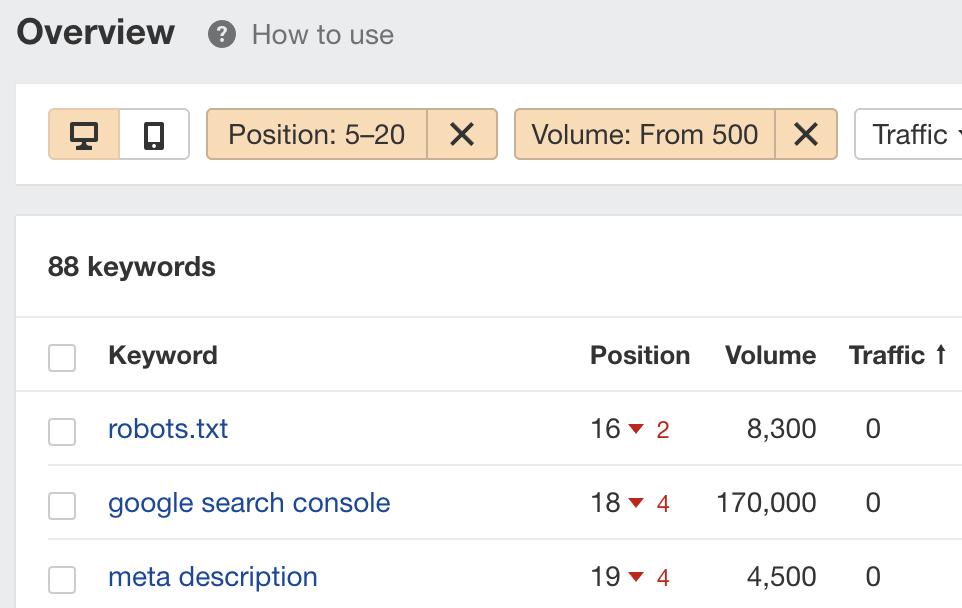Check the robots.txt row checkbox

61,429
